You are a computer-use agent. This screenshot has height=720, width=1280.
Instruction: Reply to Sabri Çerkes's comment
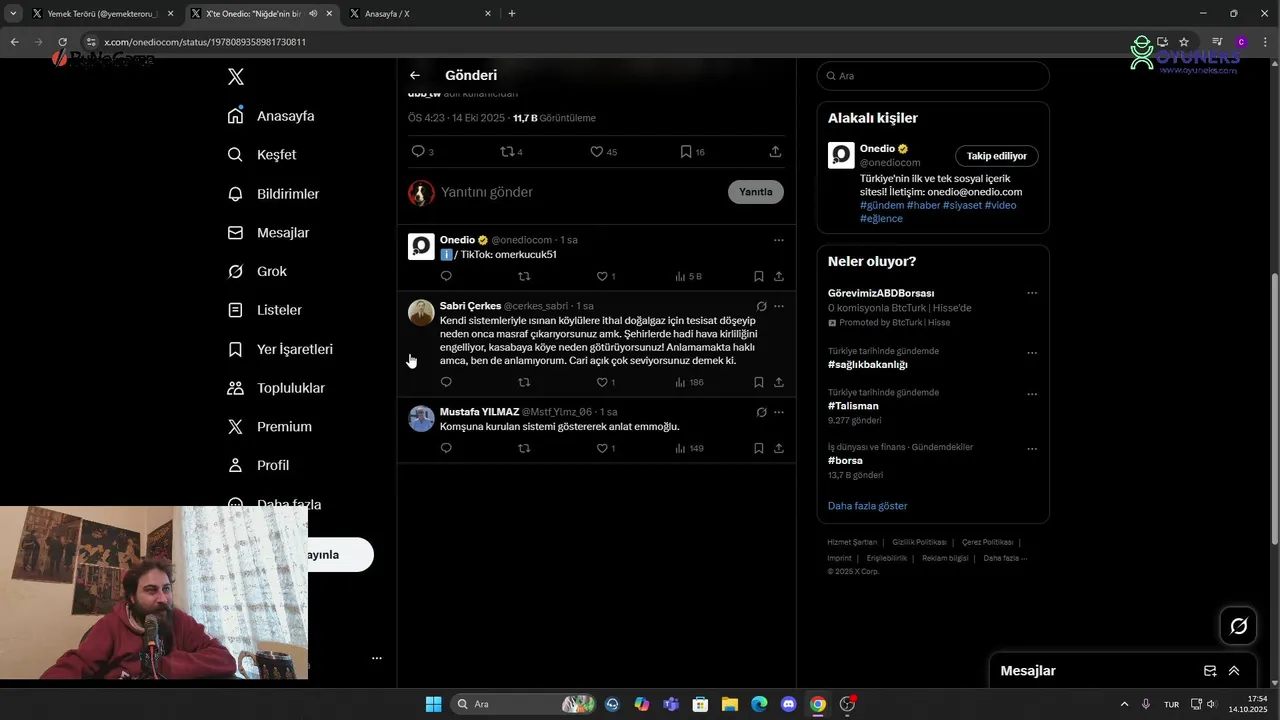coord(446,382)
